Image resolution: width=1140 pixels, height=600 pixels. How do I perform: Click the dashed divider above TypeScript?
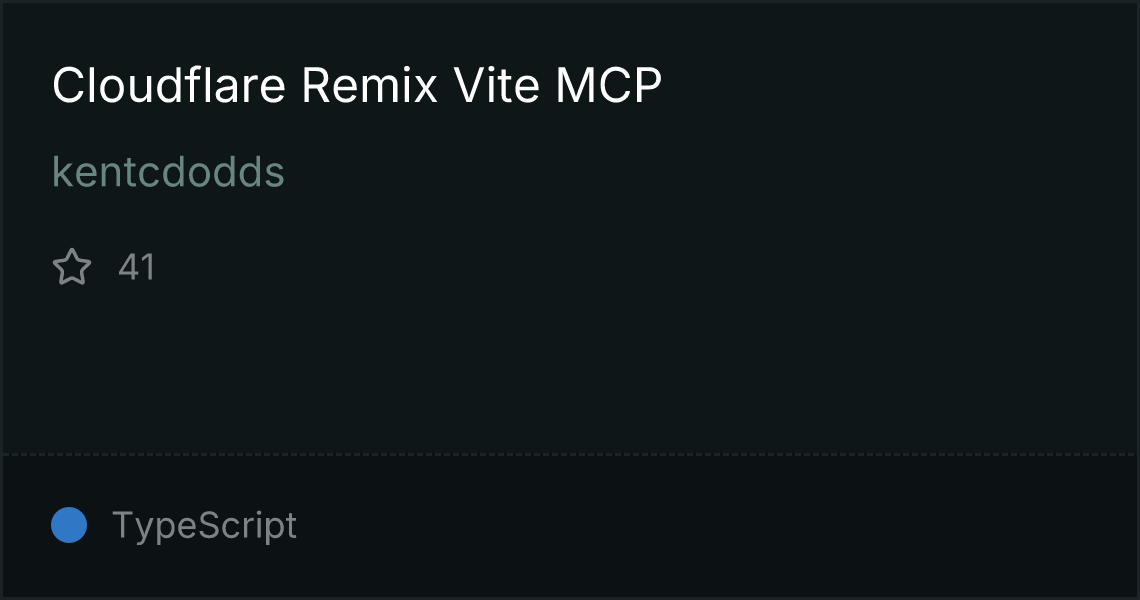point(570,455)
